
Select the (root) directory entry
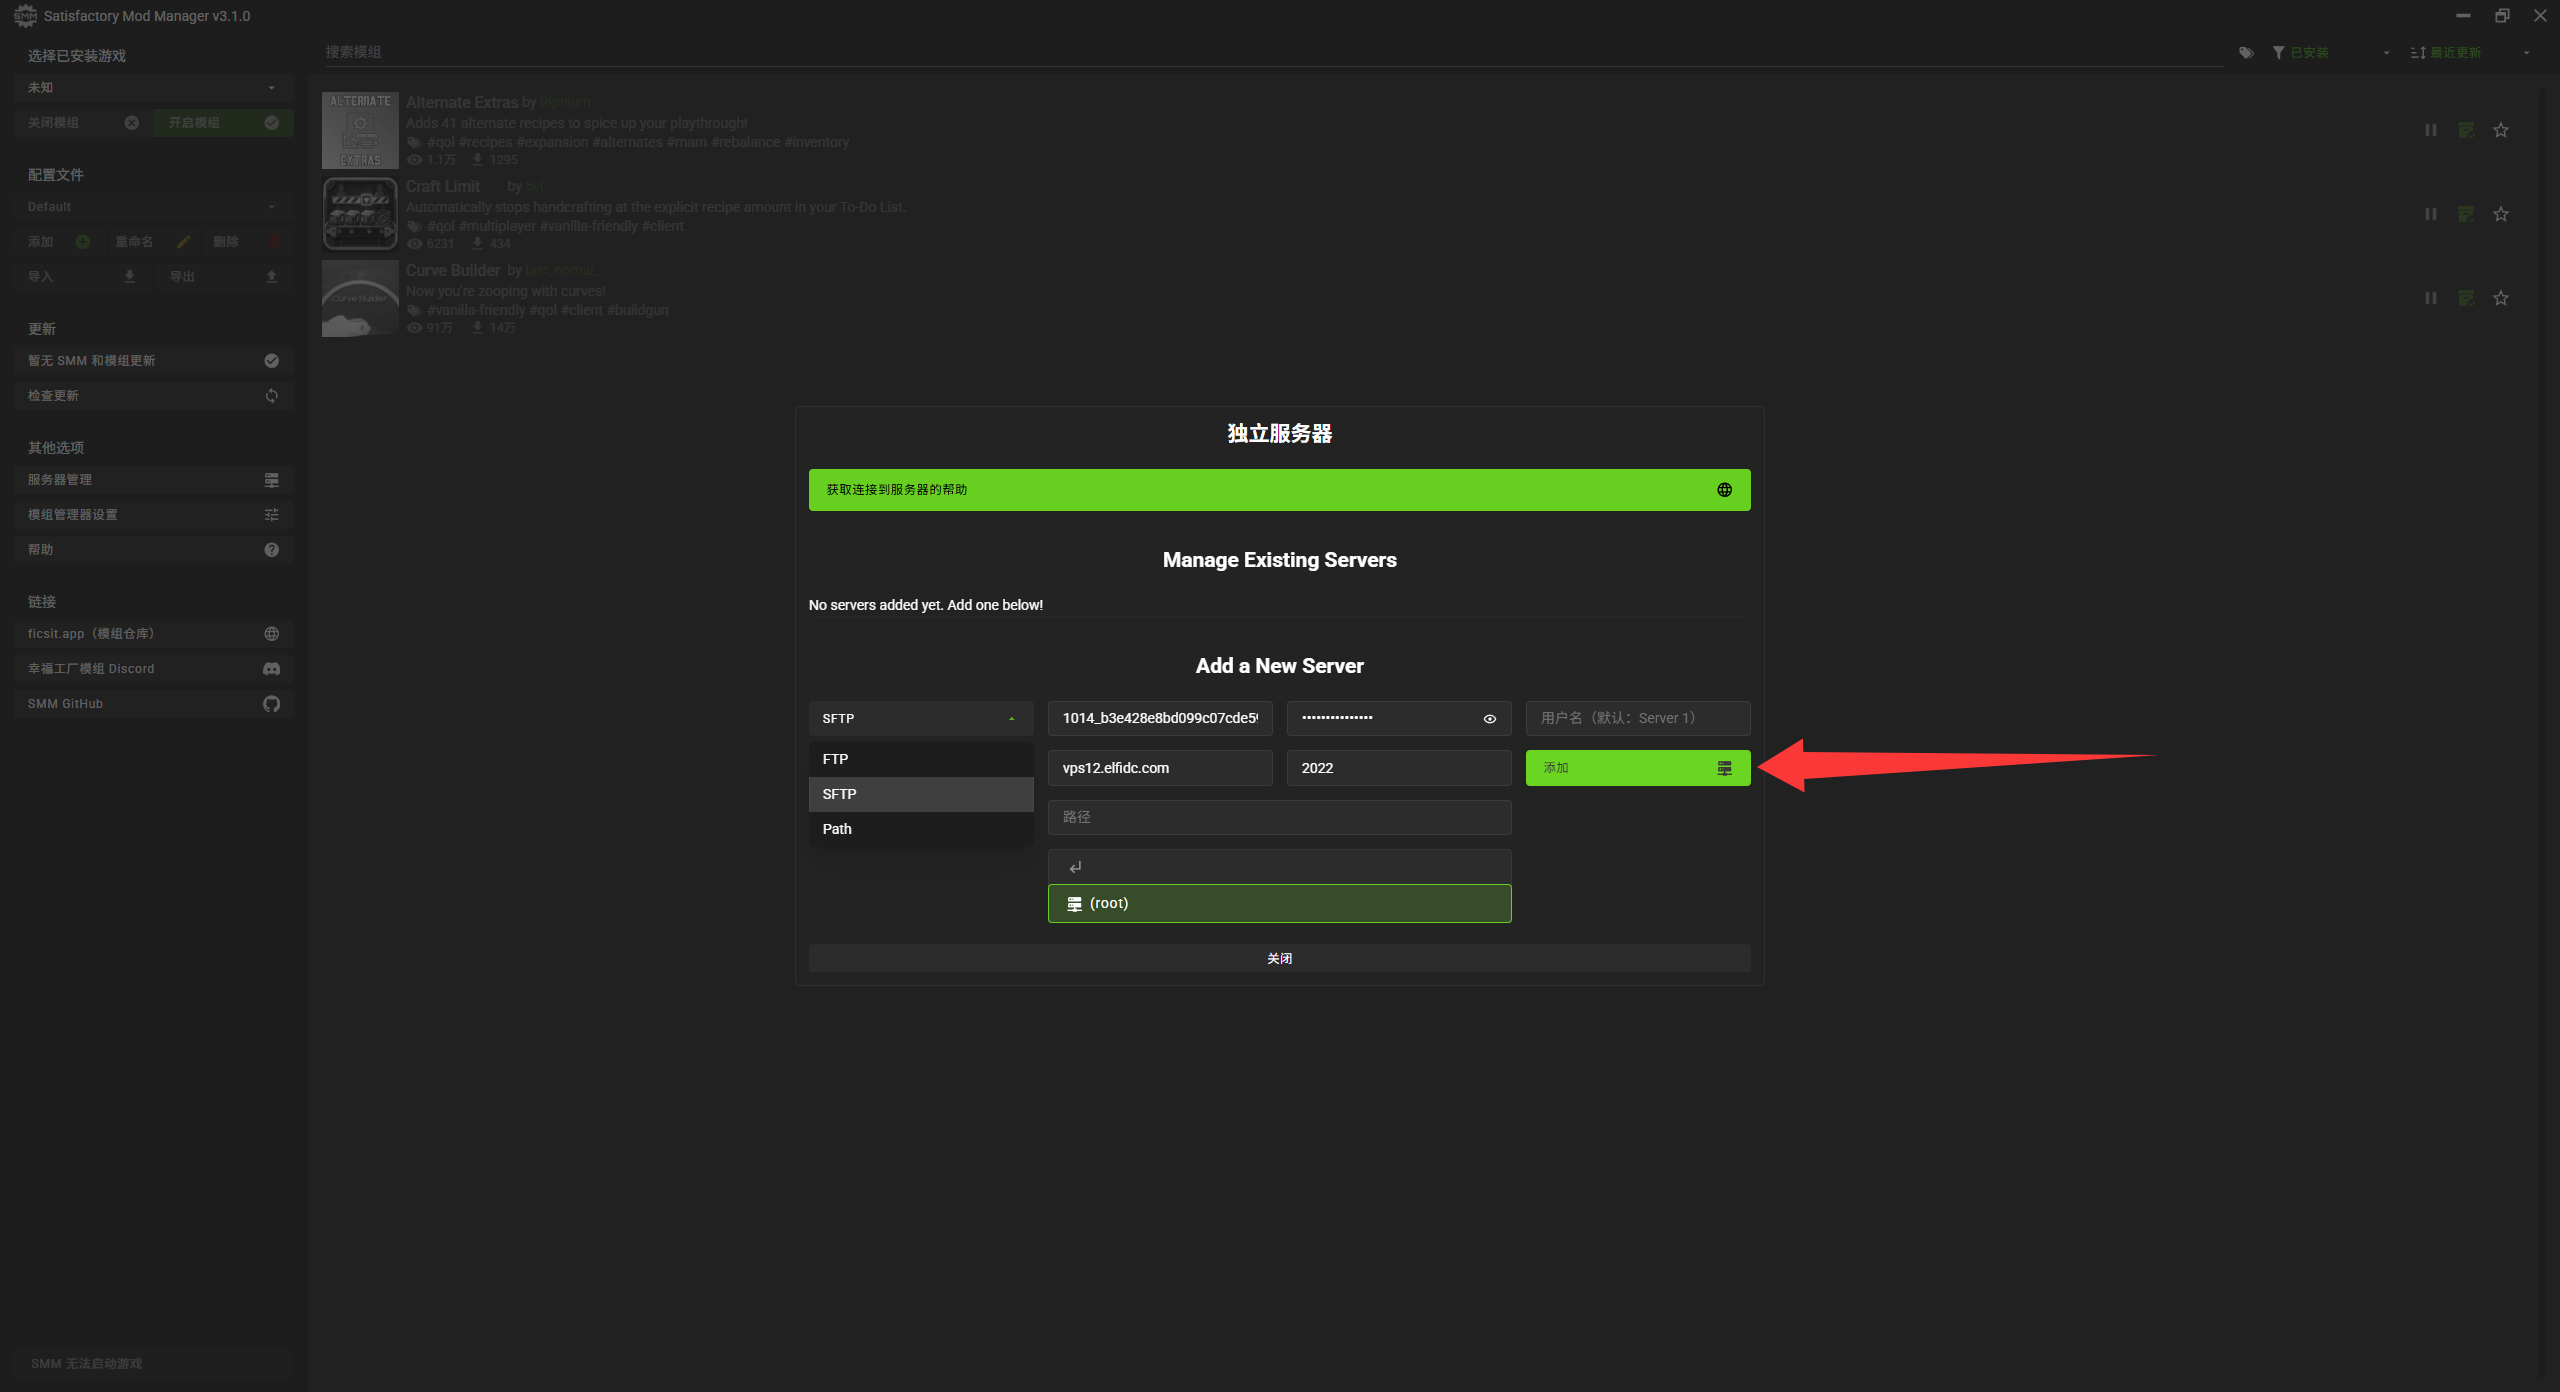(1279, 903)
